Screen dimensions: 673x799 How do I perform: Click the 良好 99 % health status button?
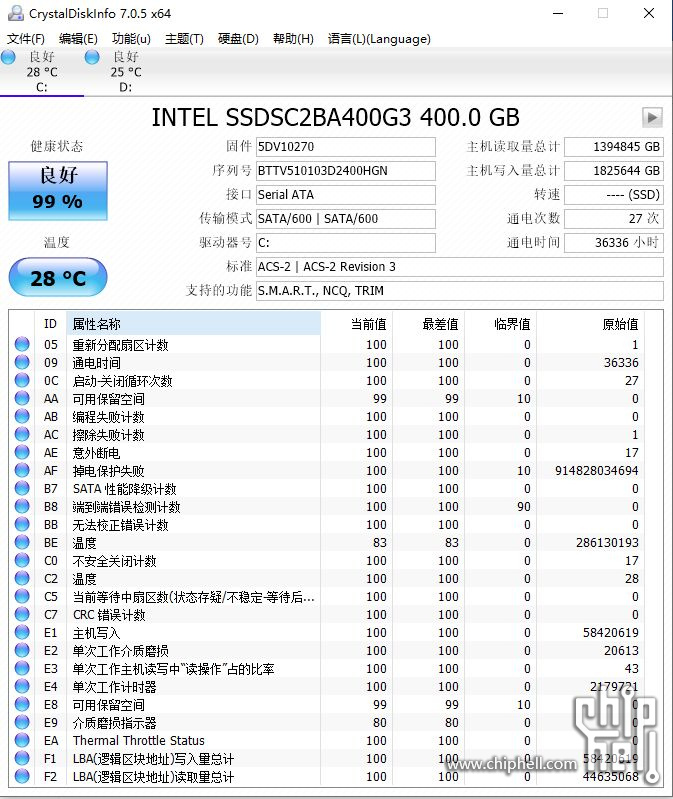(x=58, y=191)
